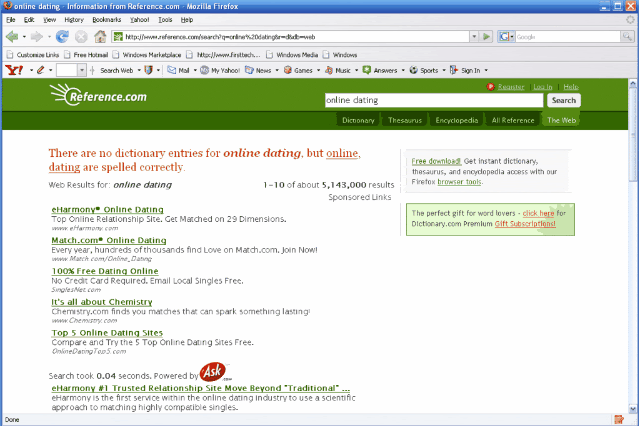The image size is (639, 426).
Task: Click the status bar icon at bottom right
Action: click(619, 419)
